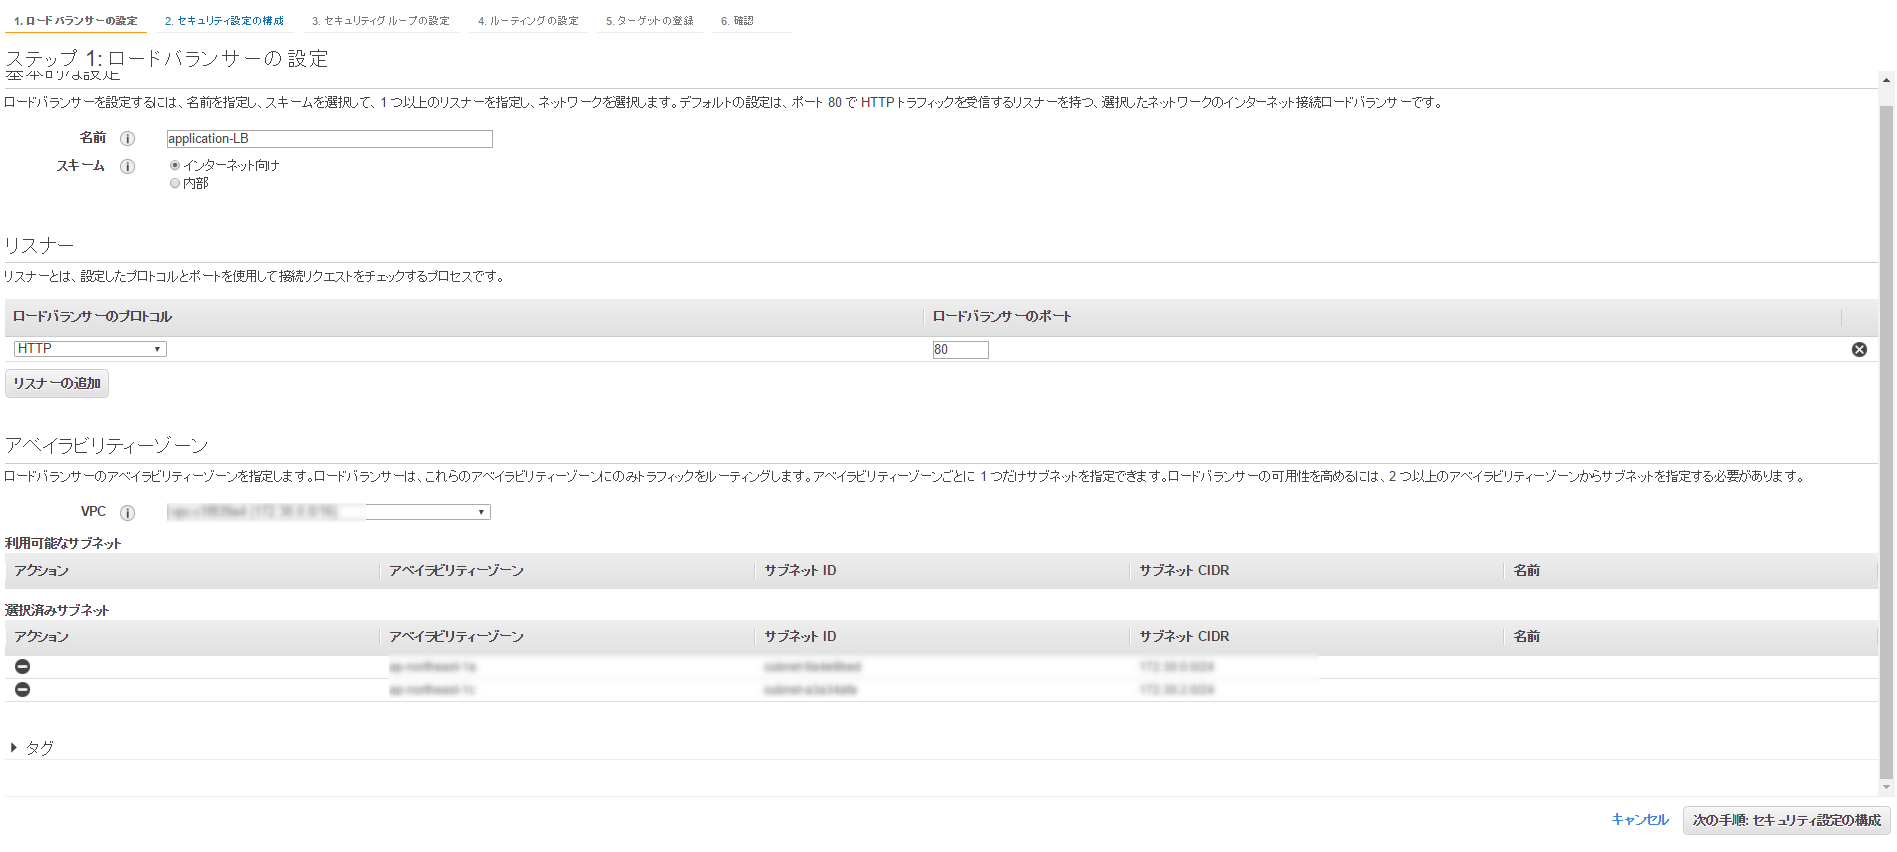
Task: Open the VPC selection dropdown
Action: (x=328, y=512)
